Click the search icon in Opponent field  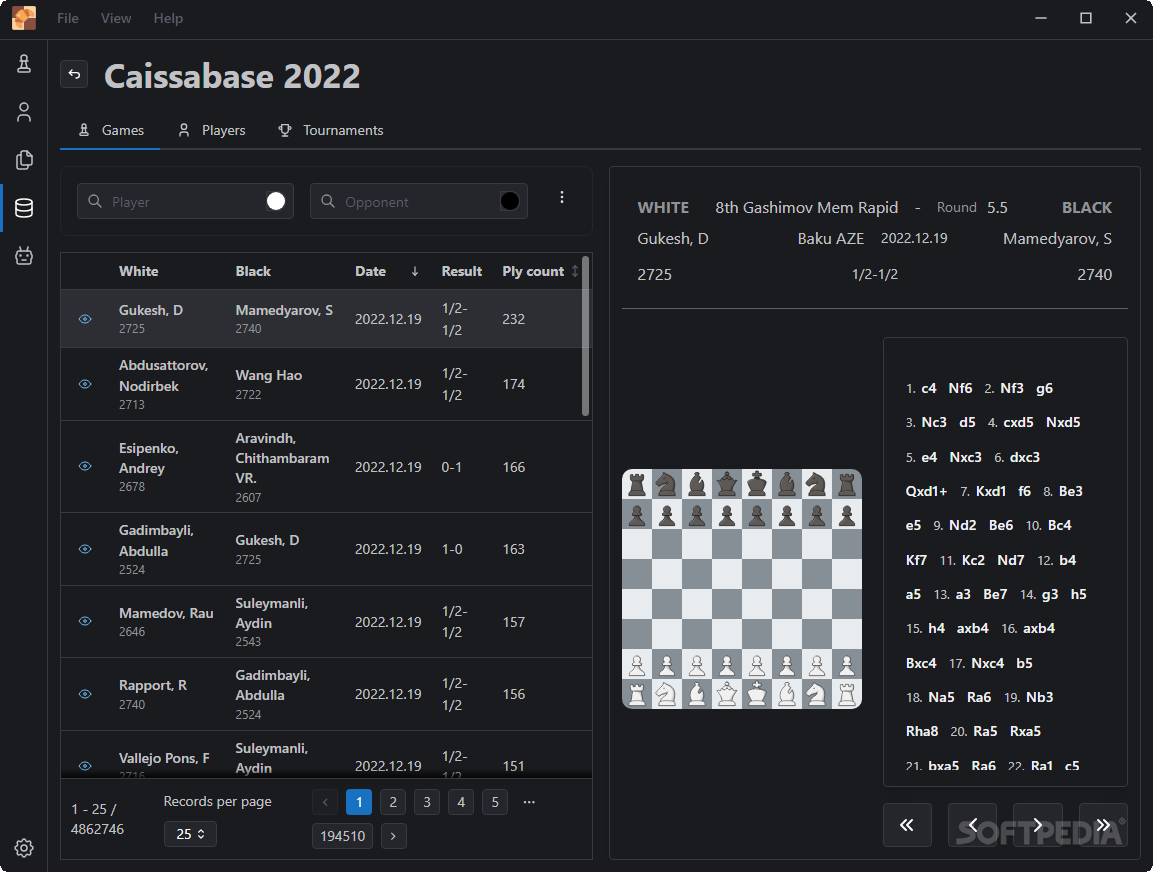[x=328, y=201]
